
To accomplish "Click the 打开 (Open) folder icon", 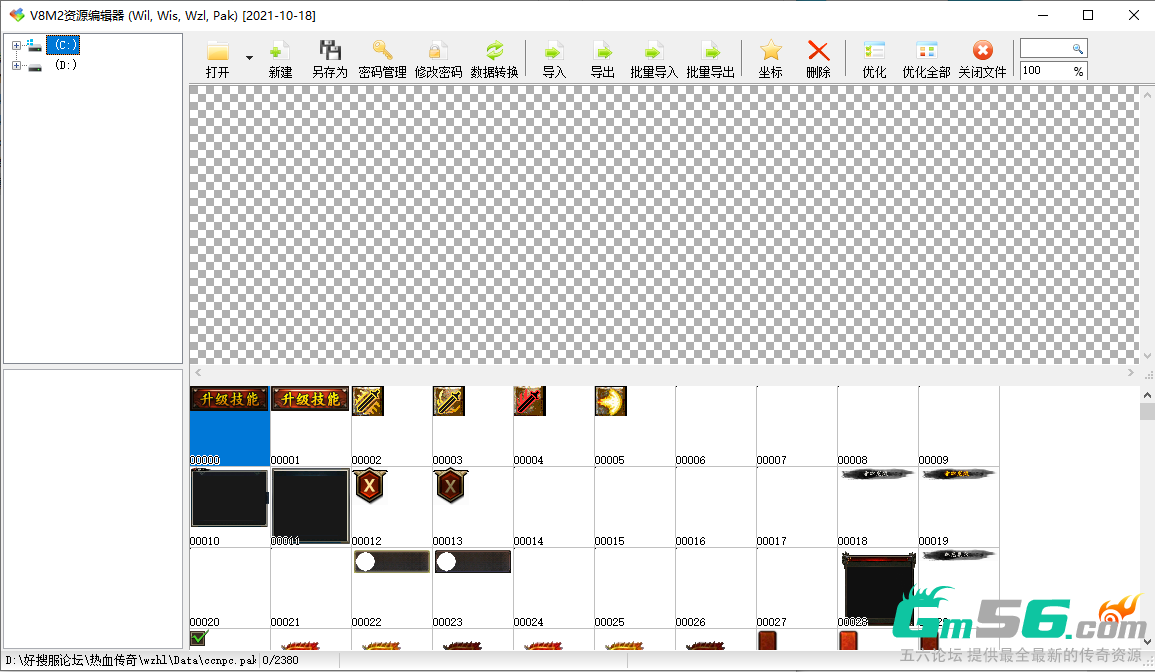I will 218,51.
